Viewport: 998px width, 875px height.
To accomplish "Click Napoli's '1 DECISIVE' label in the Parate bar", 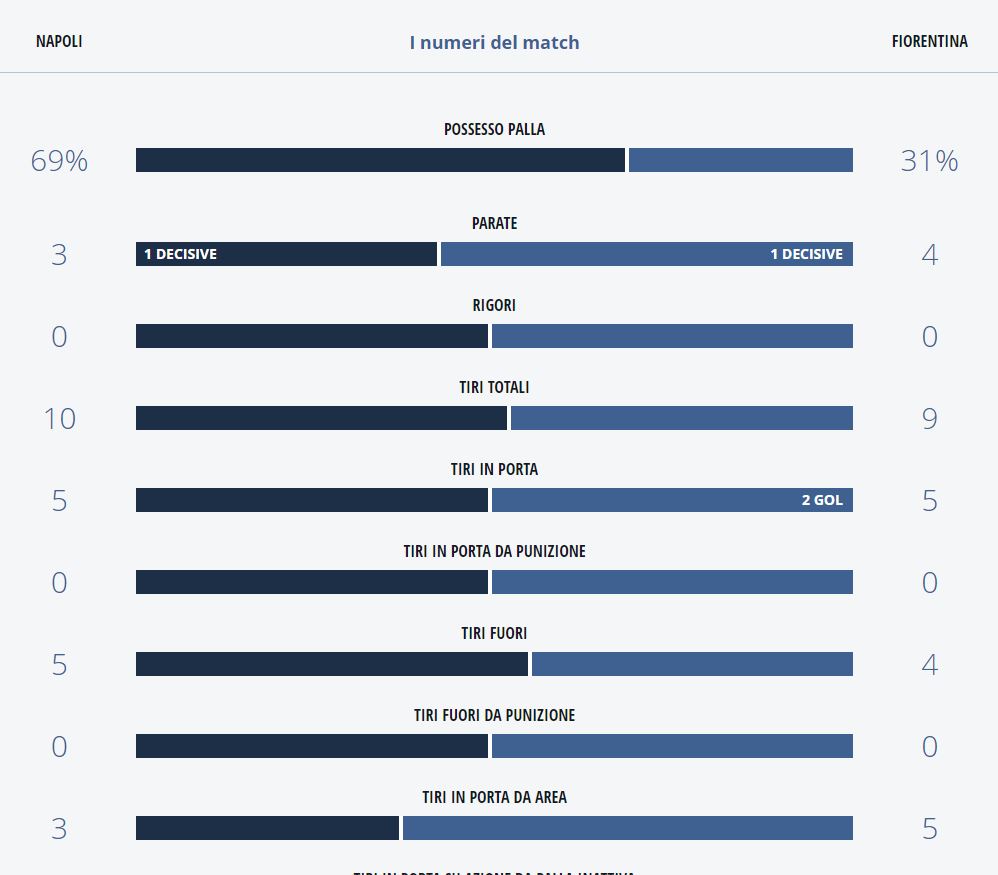I will (180, 254).
